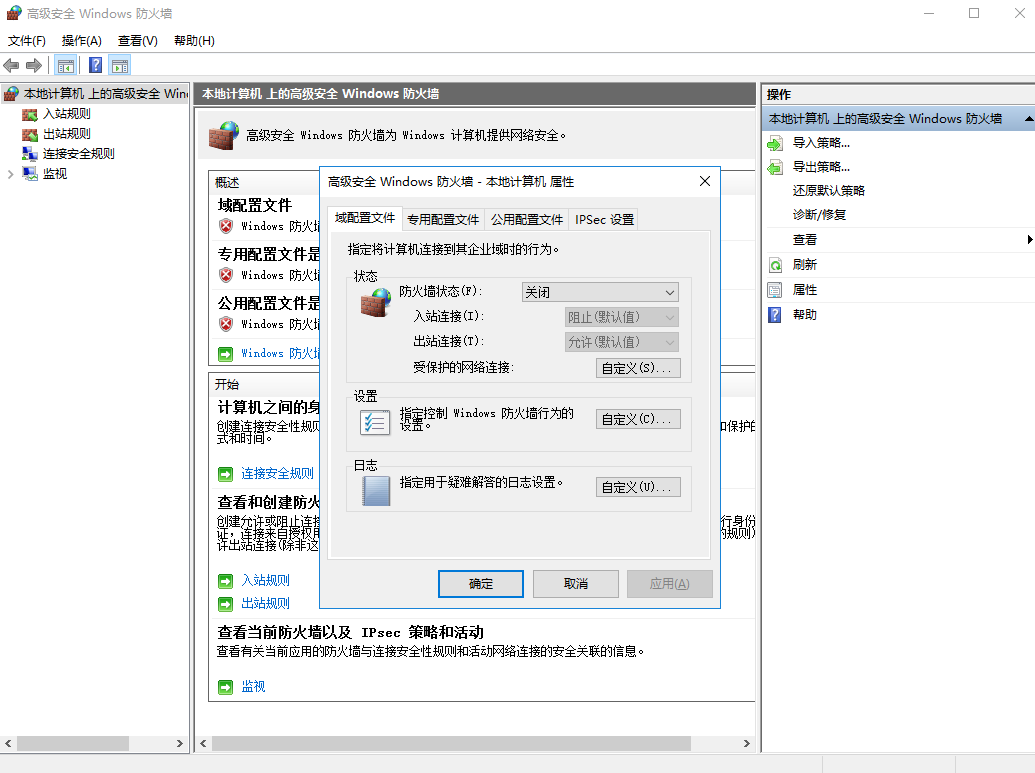Screen dimensions: 1035x773
Task: Collapse the actions section header arrow
Action: point(1027,118)
